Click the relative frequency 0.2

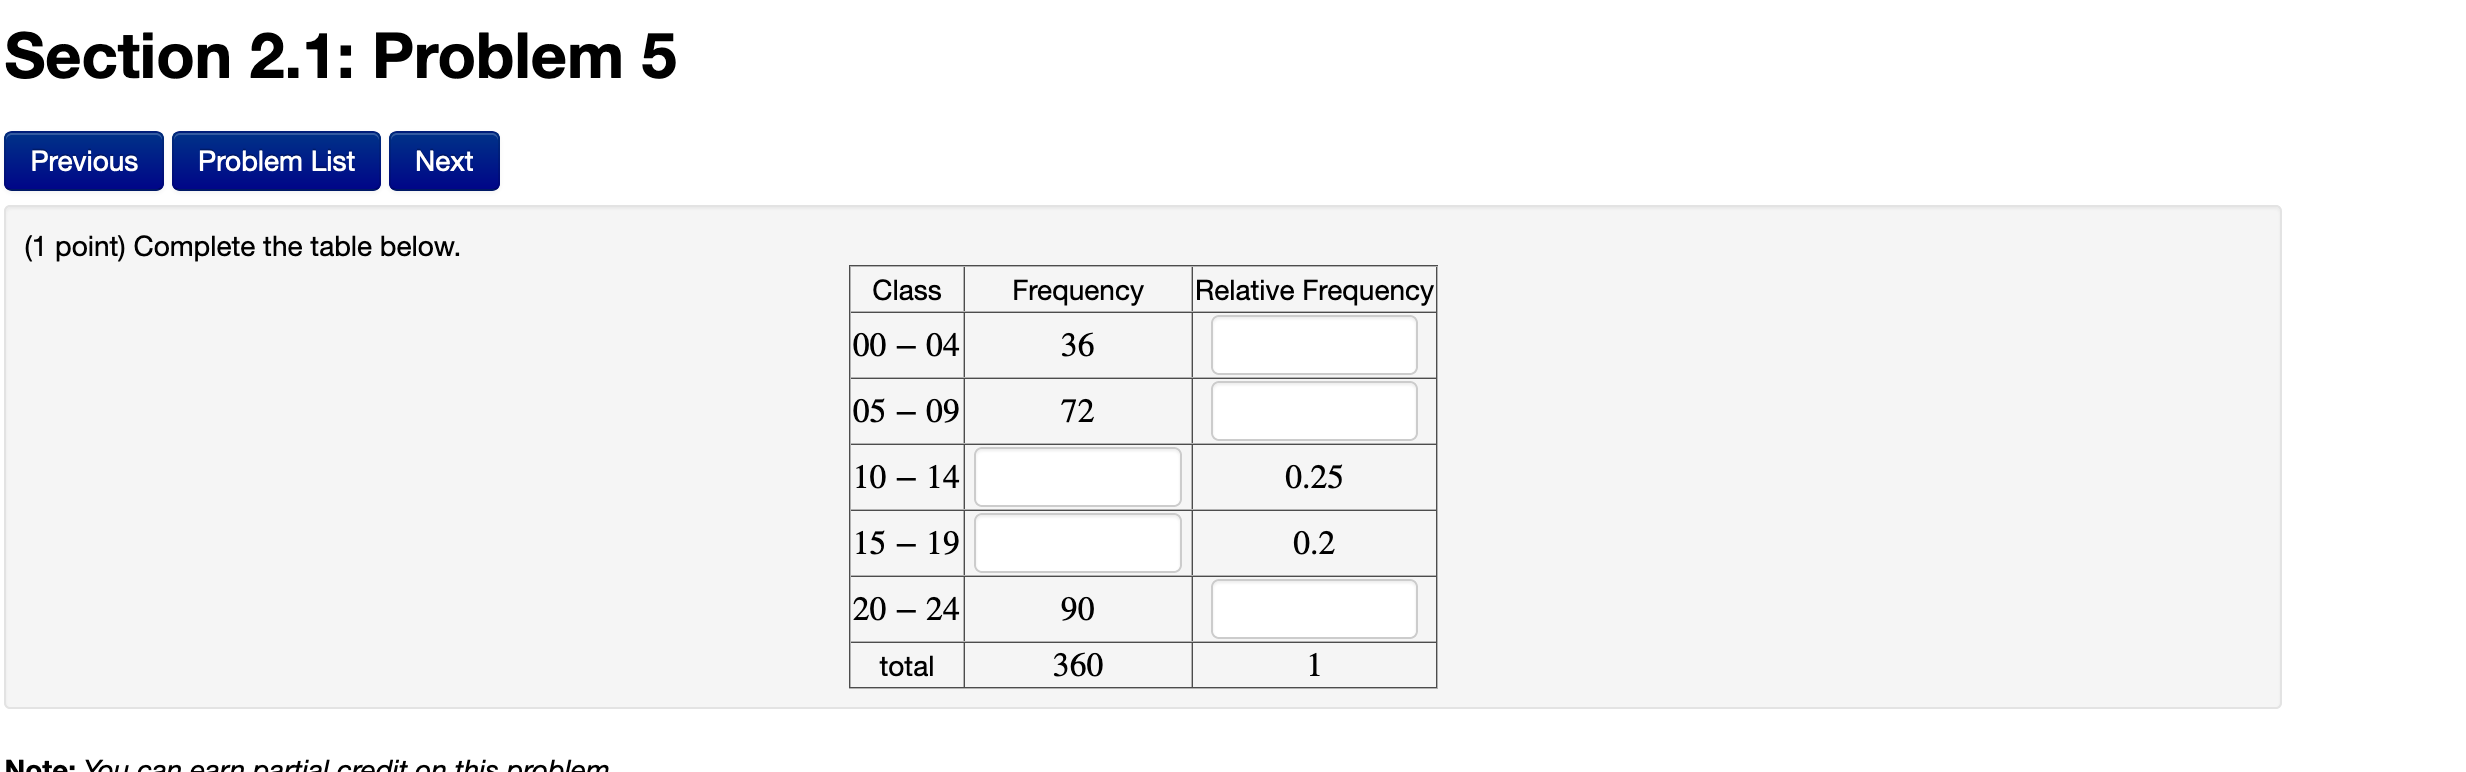click(x=1313, y=542)
